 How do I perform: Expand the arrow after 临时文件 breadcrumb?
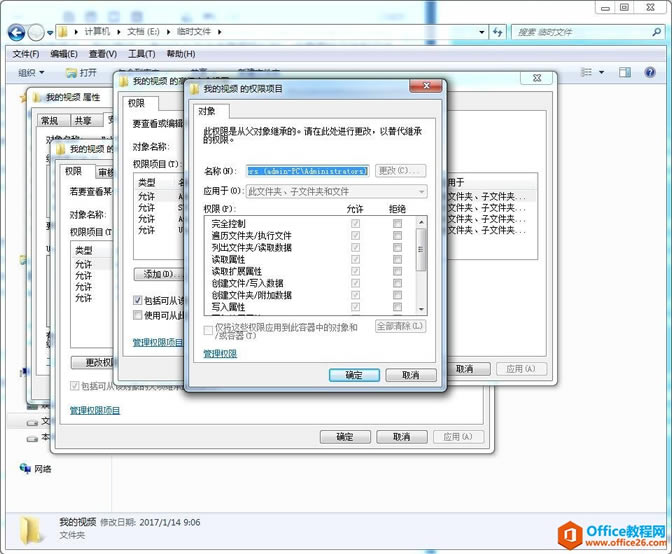point(219,32)
